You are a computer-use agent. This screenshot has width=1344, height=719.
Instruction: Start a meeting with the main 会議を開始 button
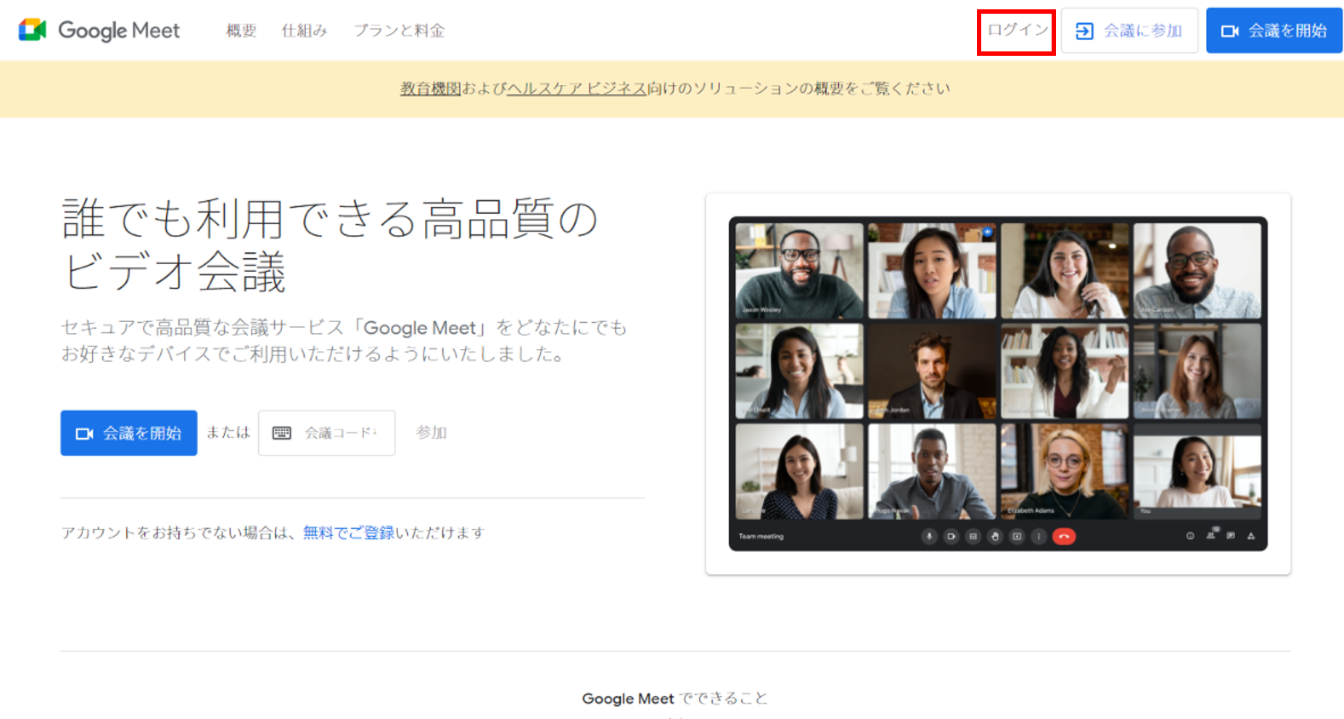coord(129,433)
